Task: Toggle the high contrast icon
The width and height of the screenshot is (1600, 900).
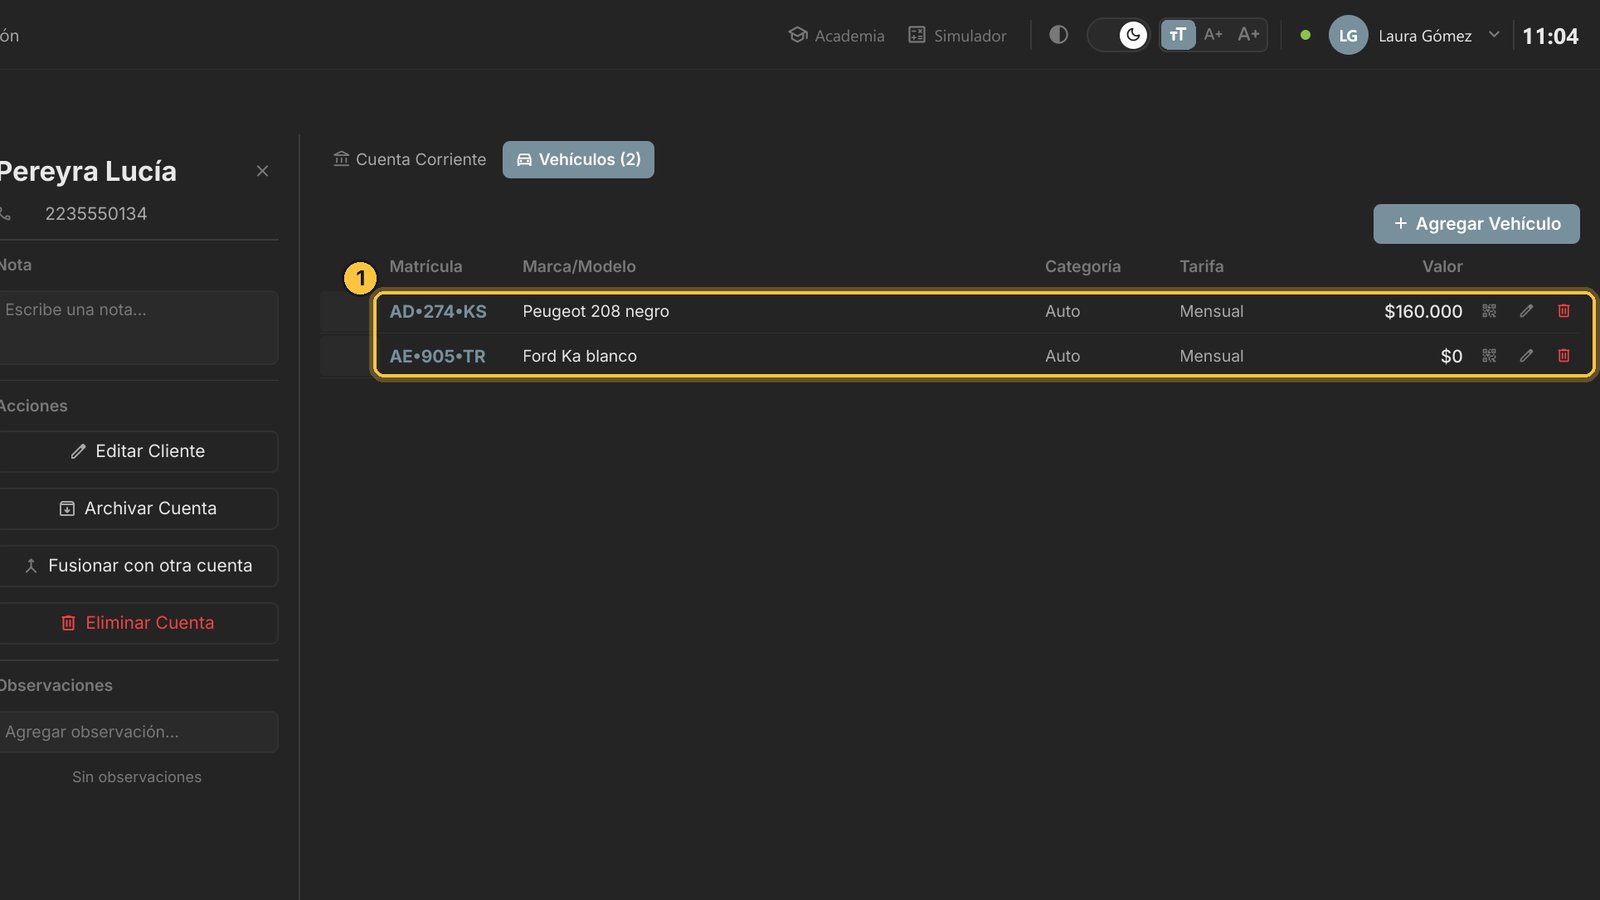Action: (1058, 35)
